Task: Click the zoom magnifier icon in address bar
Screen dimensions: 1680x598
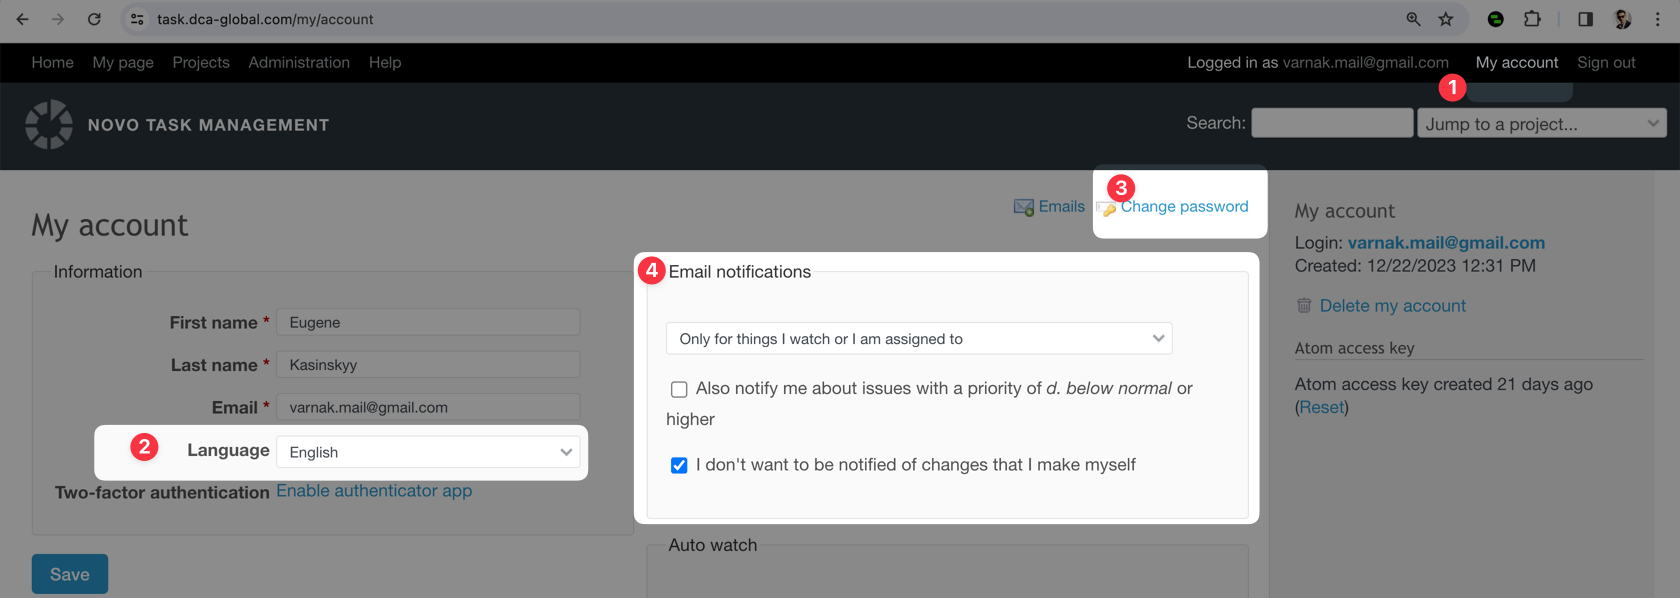Action: click(x=1413, y=19)
